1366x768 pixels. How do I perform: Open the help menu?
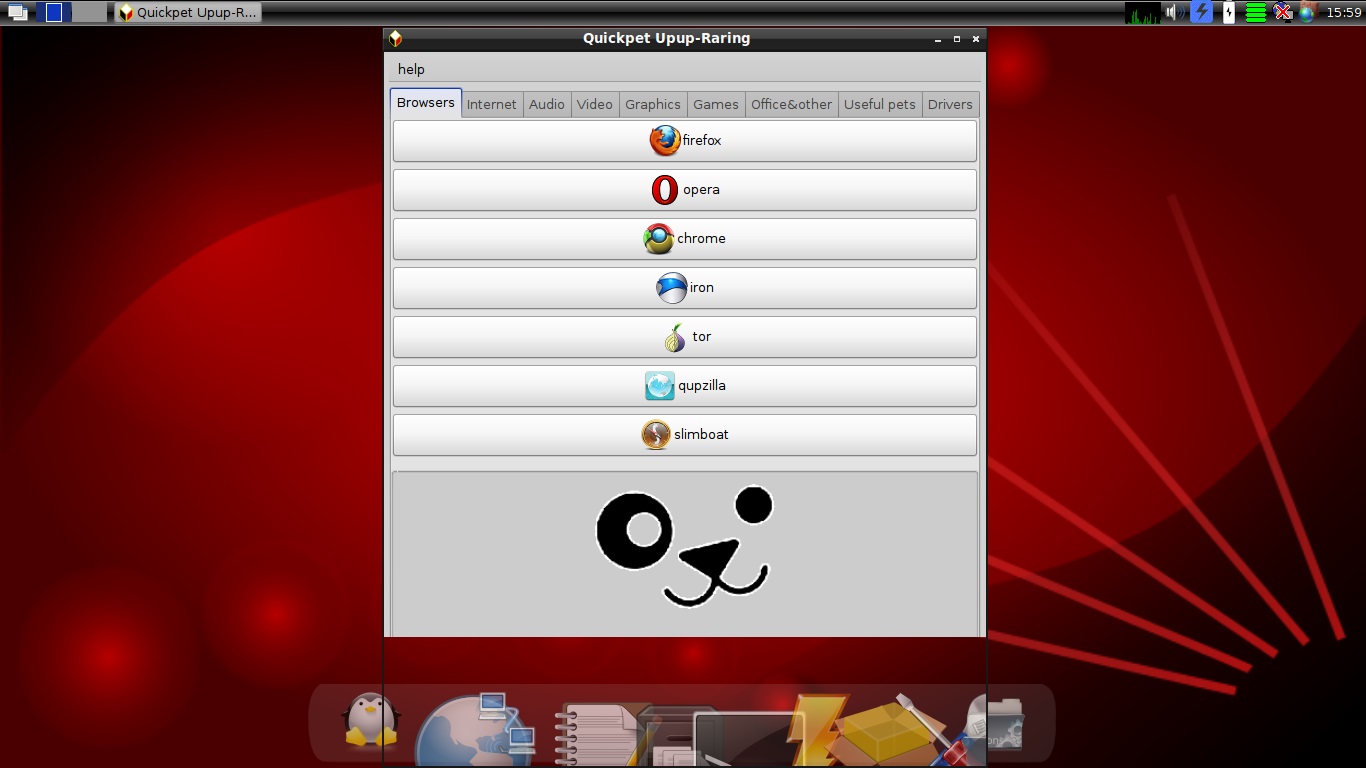pyautogui.click(x=411, y=69)
